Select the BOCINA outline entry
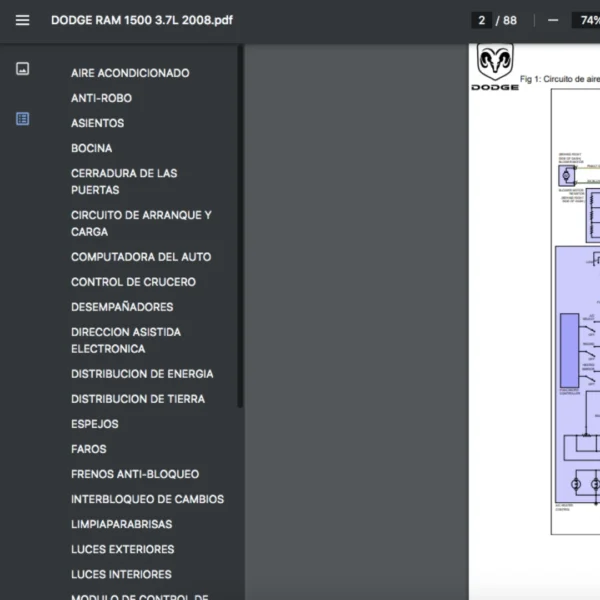This screenshot has width=600, height=600. (91, 148)
